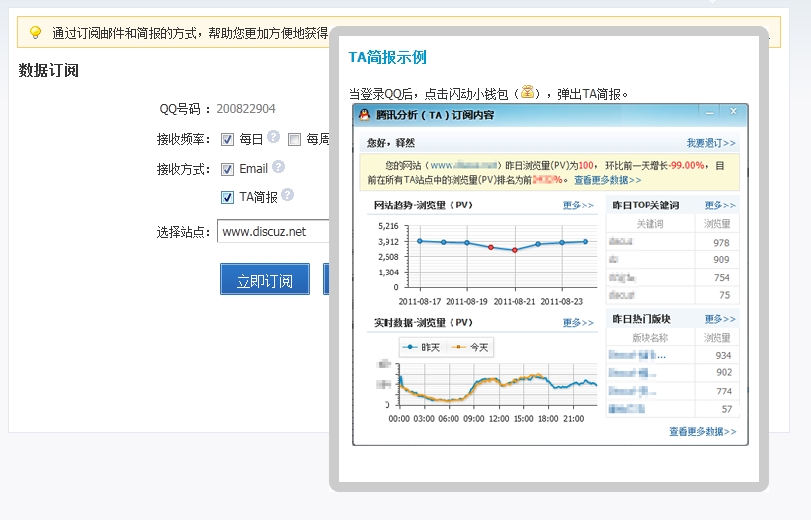This screenshot has width=811, height=520.
Task: Click the 我要退订>> link
Action: pyautogui.click(x=711, y=143)
